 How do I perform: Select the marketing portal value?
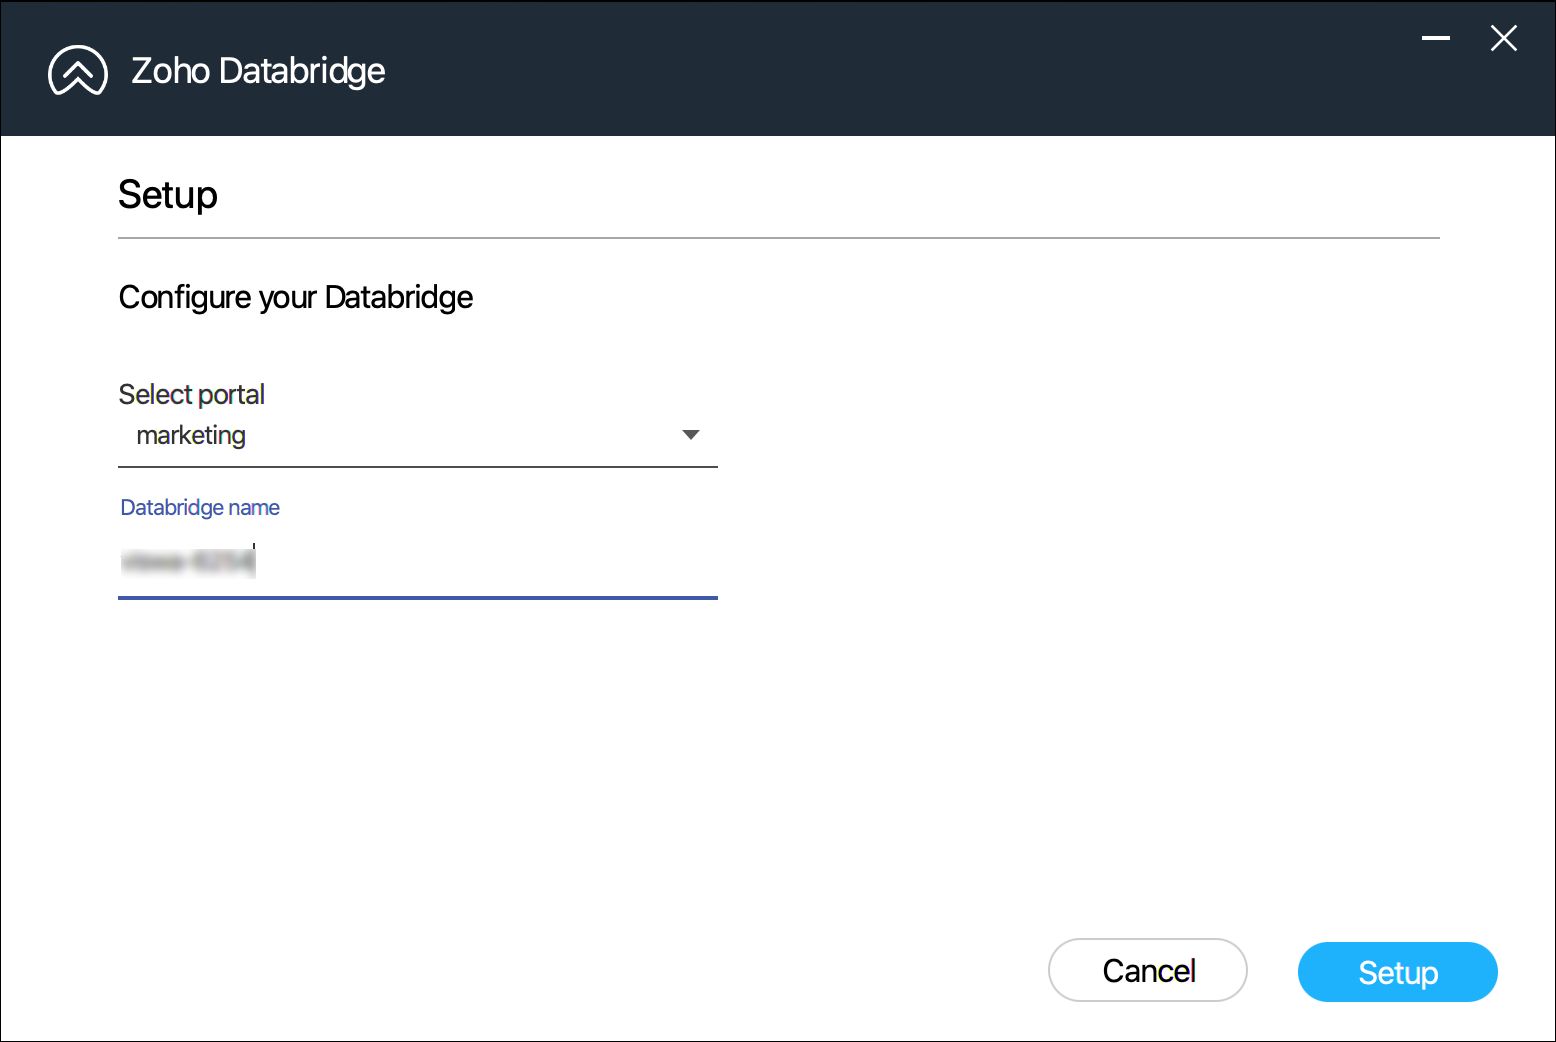click(x=191, y=436)
